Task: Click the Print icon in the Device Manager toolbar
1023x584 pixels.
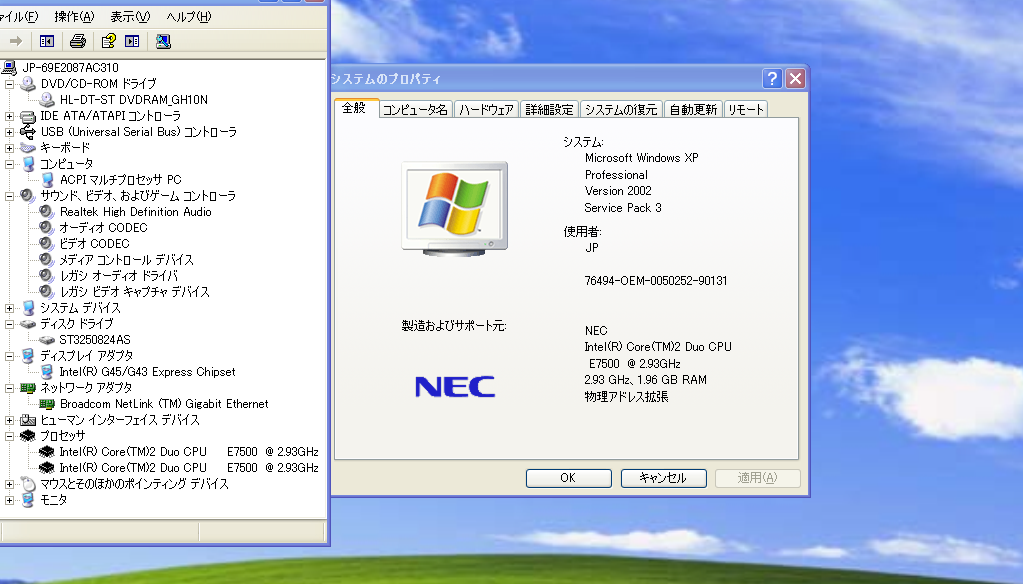Action: pyautogui.click(x=77, y=41)
